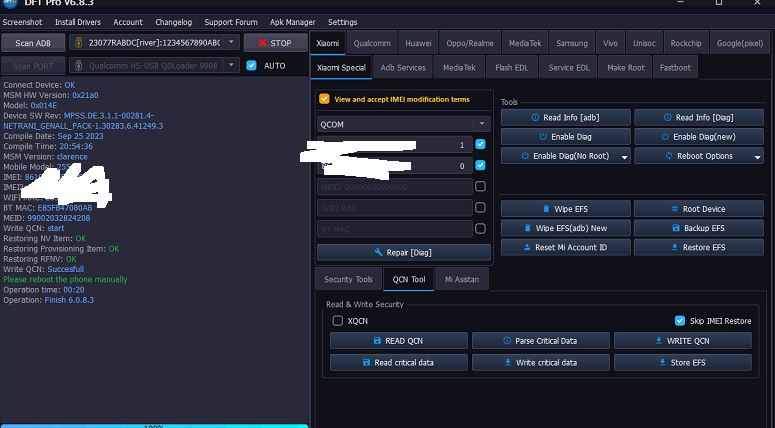Enable the XQCN checkbox
Image resolution: width=775 pixels, height=428 pixels.
pos(338,321)
